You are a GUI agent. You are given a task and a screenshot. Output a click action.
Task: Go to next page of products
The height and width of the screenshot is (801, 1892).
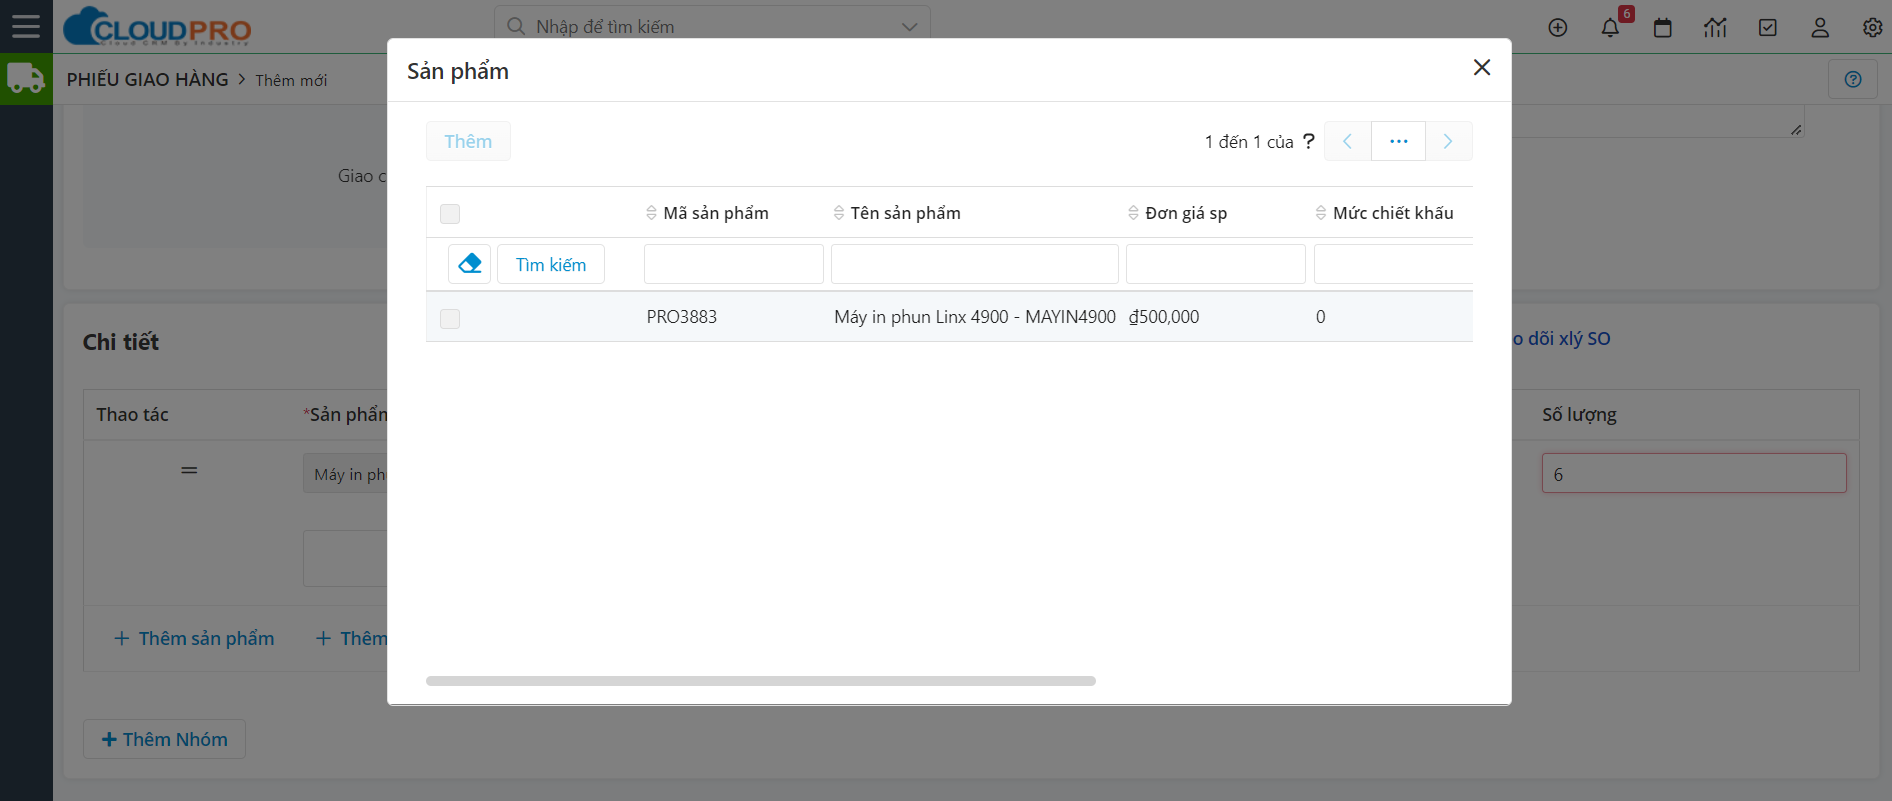[x=1448, y=141]
